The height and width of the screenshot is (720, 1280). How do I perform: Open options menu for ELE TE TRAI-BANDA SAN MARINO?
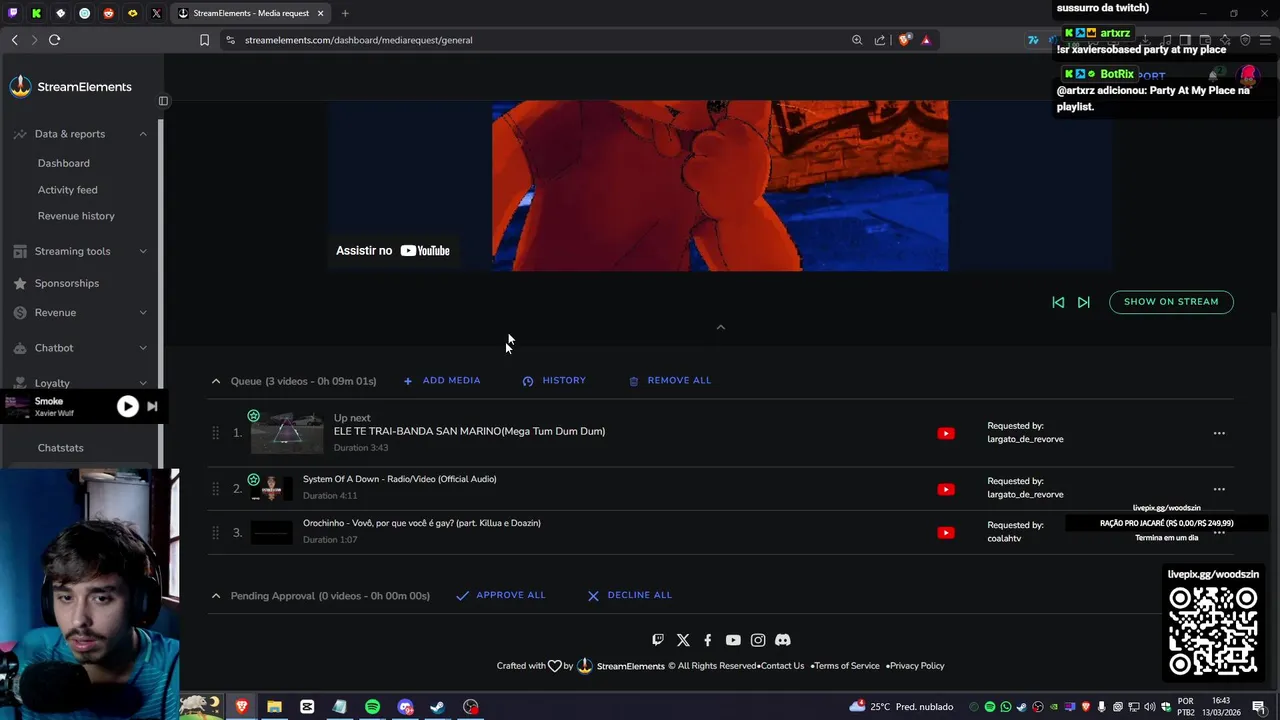(x=1219, y=433)
